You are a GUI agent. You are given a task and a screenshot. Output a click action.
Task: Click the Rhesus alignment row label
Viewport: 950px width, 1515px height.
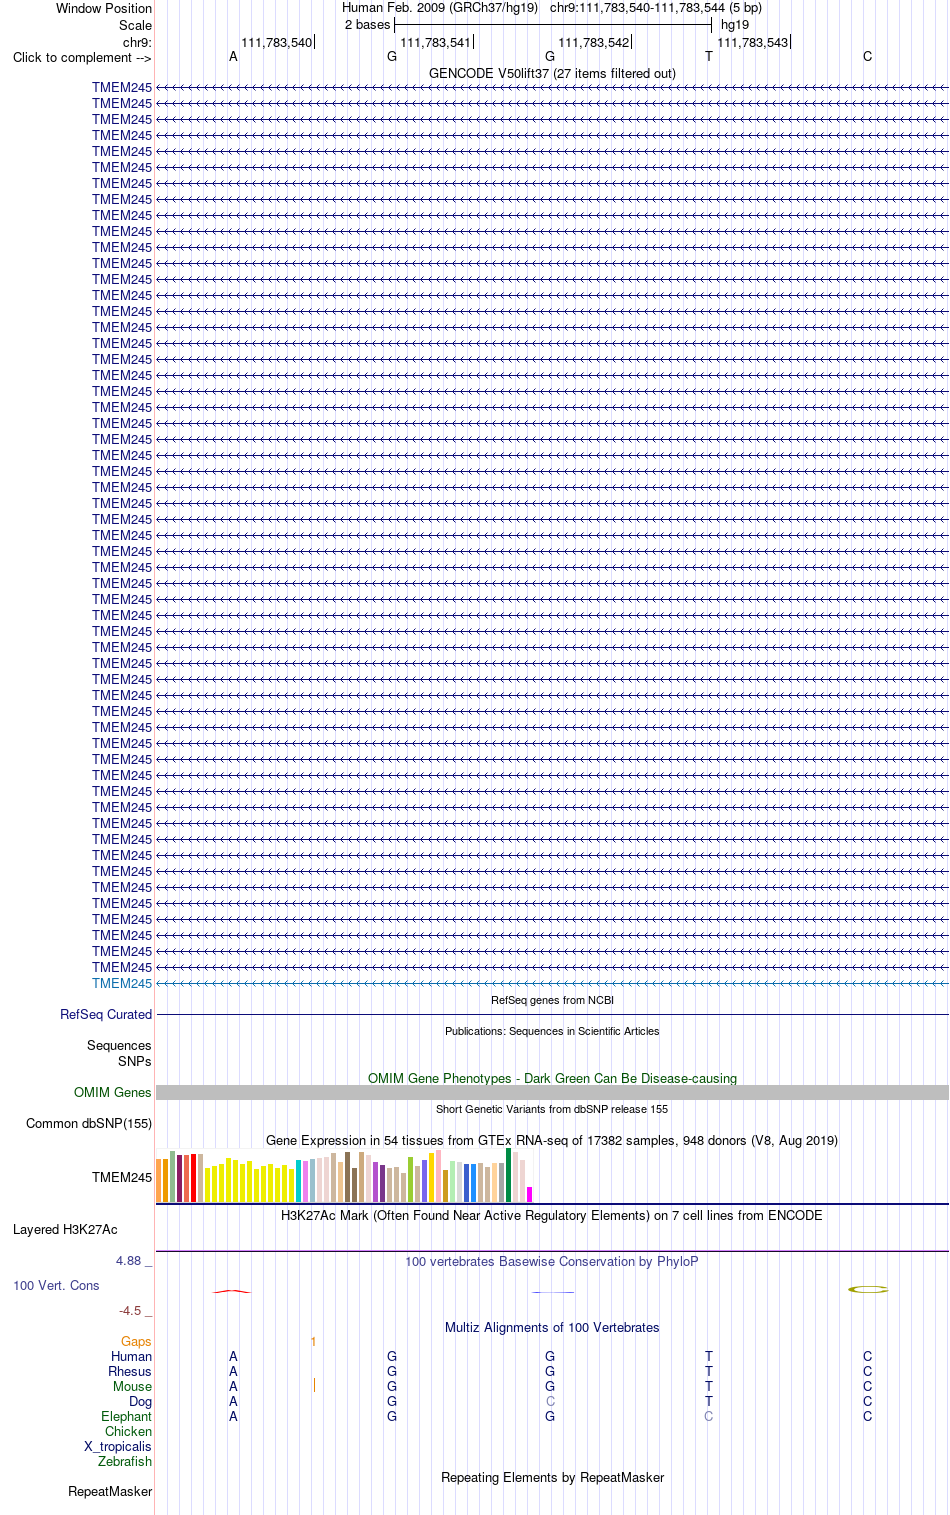(x=130, y=1371)
